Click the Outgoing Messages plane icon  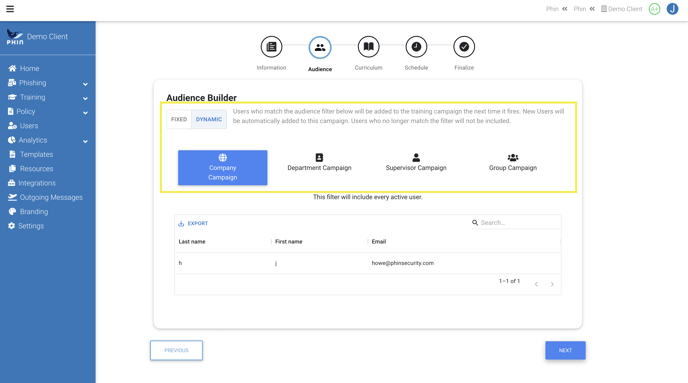coord(12,197)
